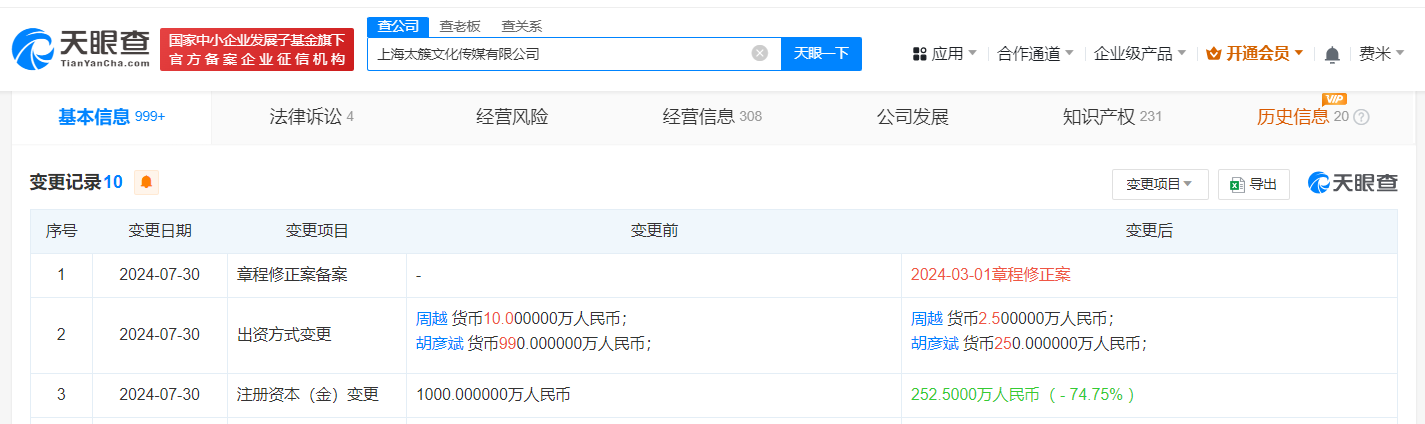
Task: Select the 知识产权 tab
Action: (x=1112, y=117)
